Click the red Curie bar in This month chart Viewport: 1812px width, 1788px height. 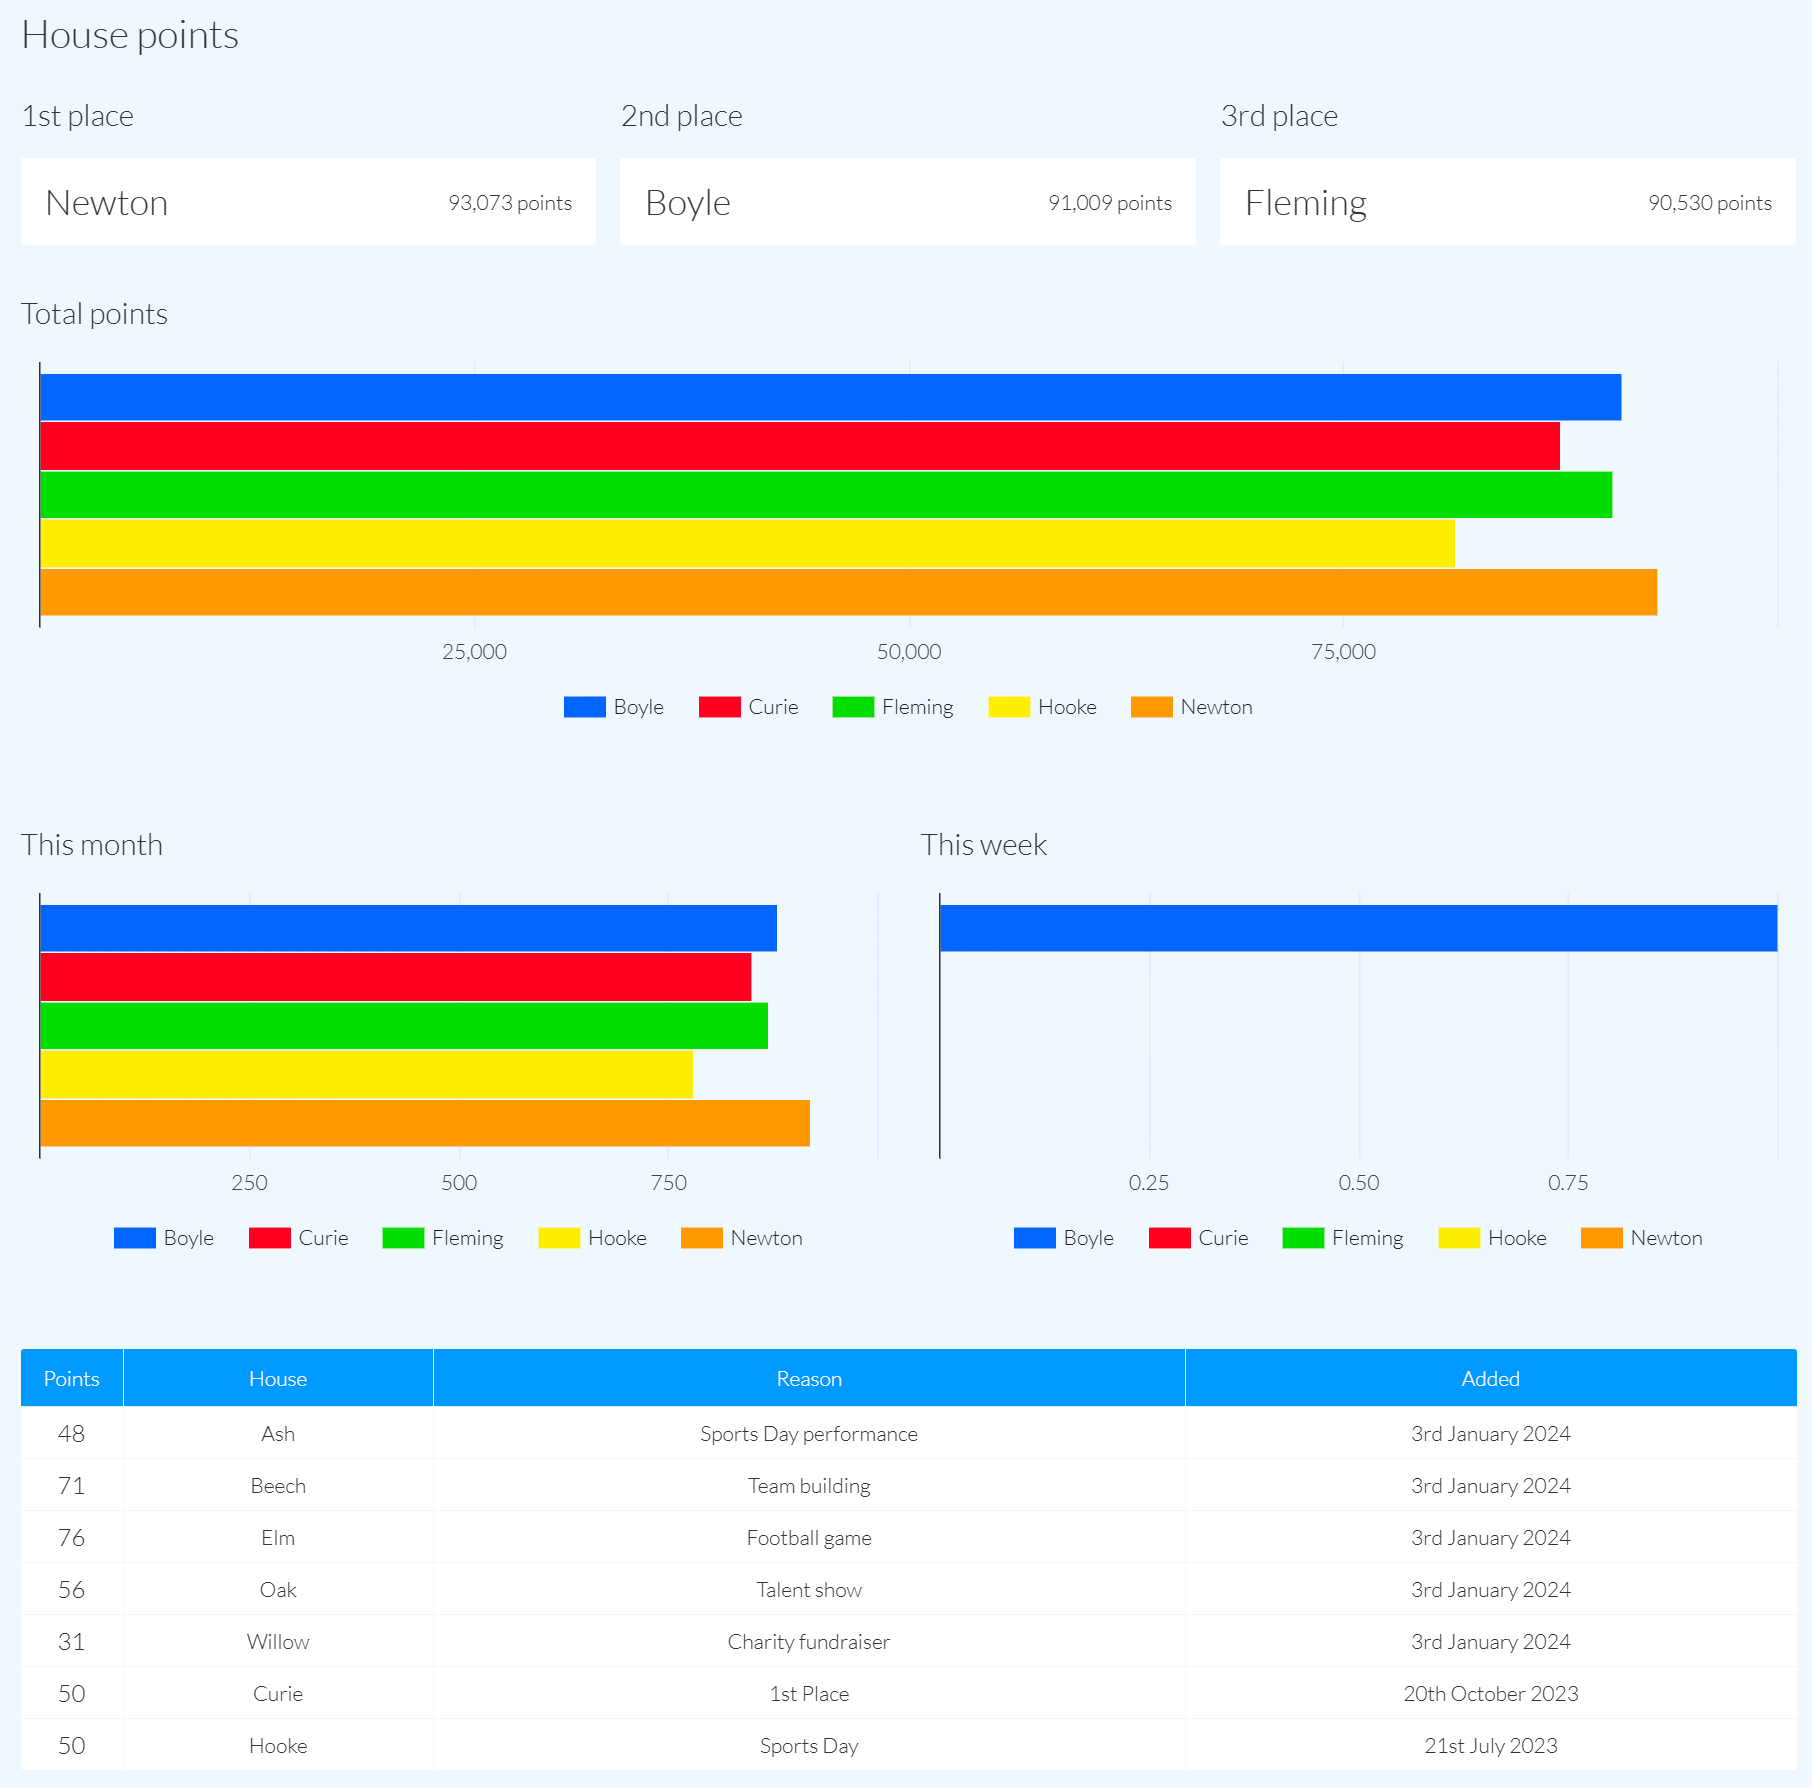pos(395,977)
